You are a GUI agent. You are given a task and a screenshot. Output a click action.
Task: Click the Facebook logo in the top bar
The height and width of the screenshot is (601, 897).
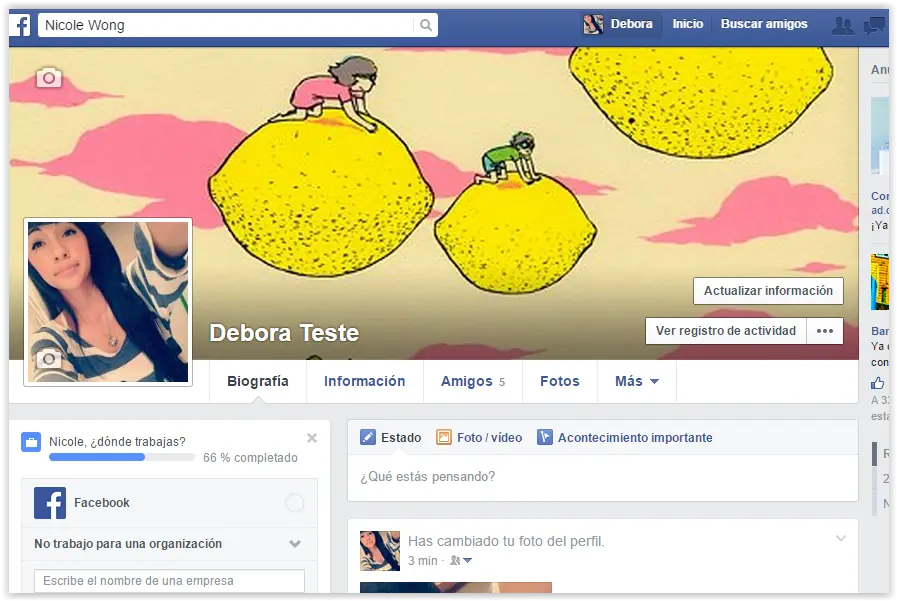[20, 25]
